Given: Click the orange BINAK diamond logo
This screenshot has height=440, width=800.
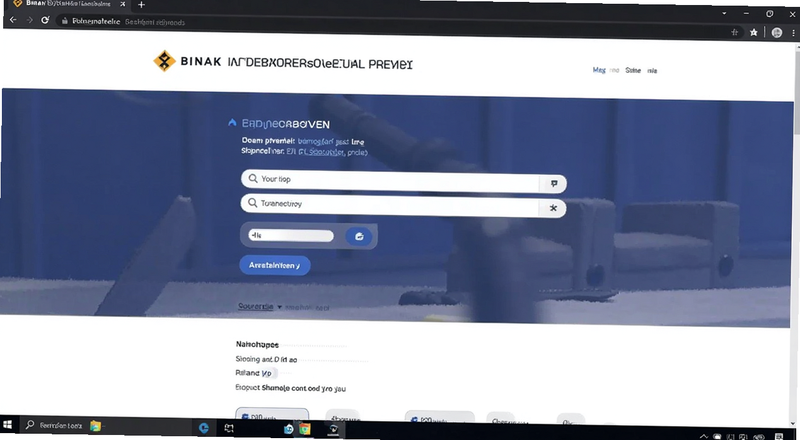Looking at the screenshot, I should 164,61.
